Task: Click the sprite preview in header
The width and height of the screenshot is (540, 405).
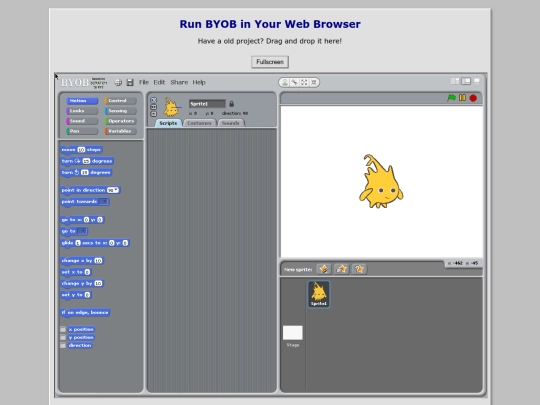Action: tap(171, 107)
